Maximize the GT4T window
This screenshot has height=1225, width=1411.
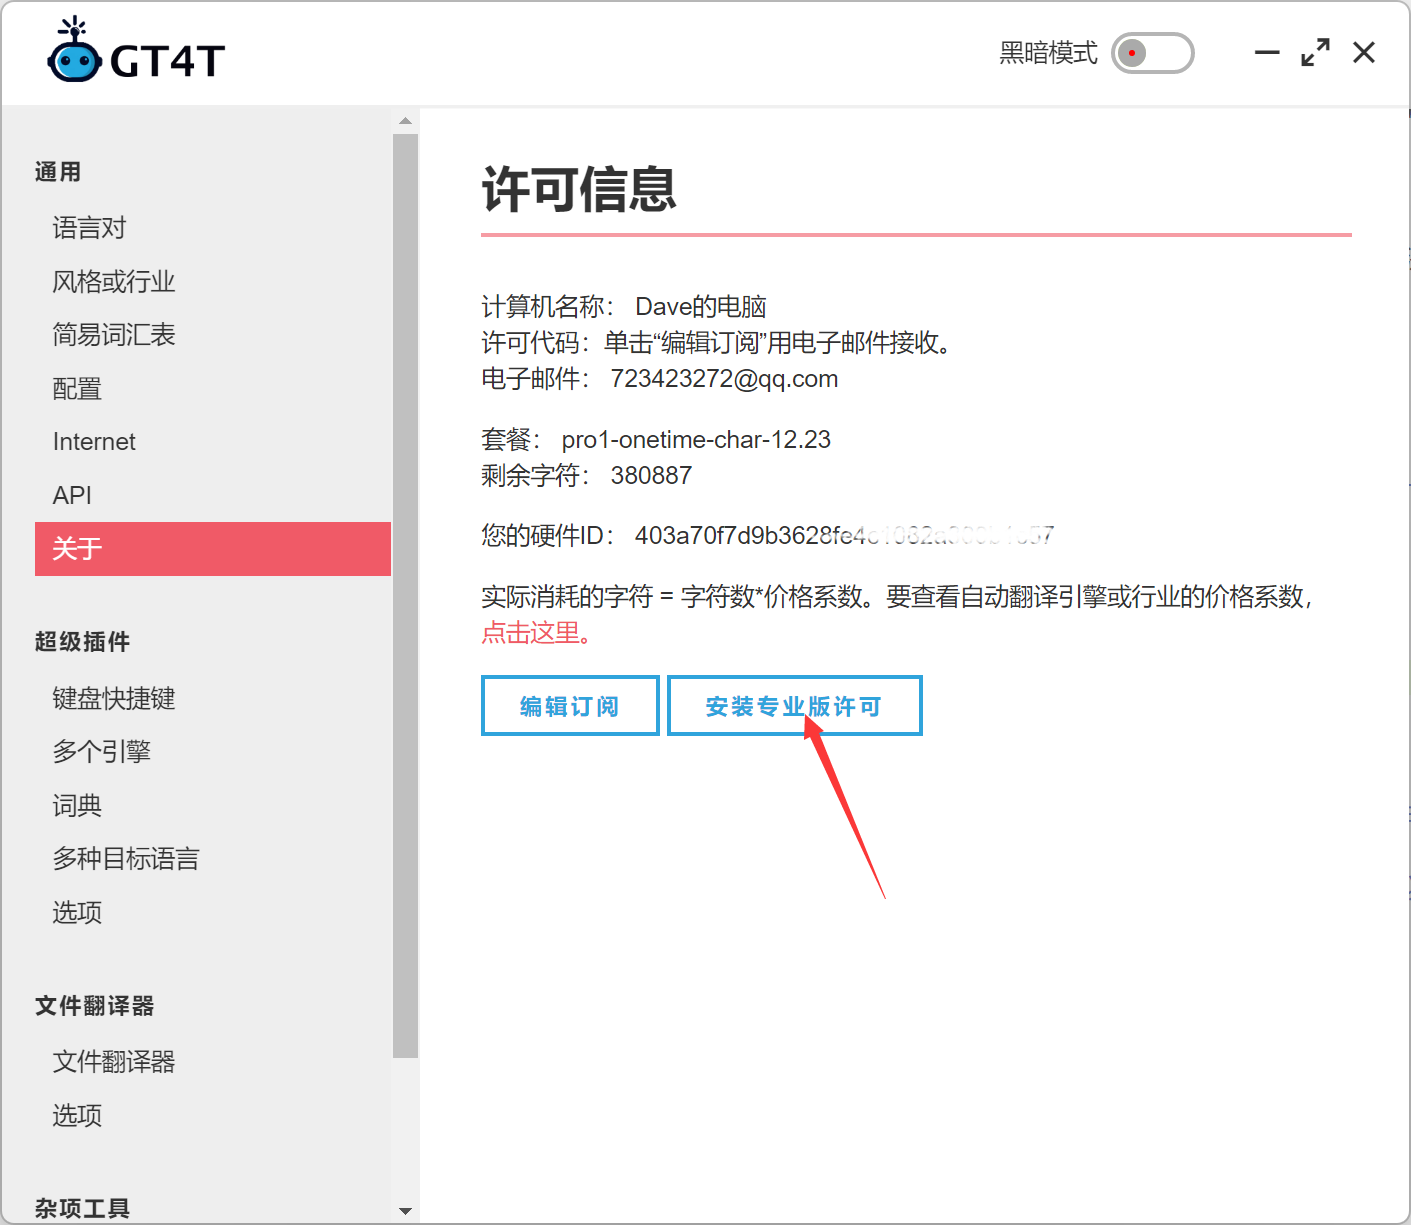tap(1315, 52)
